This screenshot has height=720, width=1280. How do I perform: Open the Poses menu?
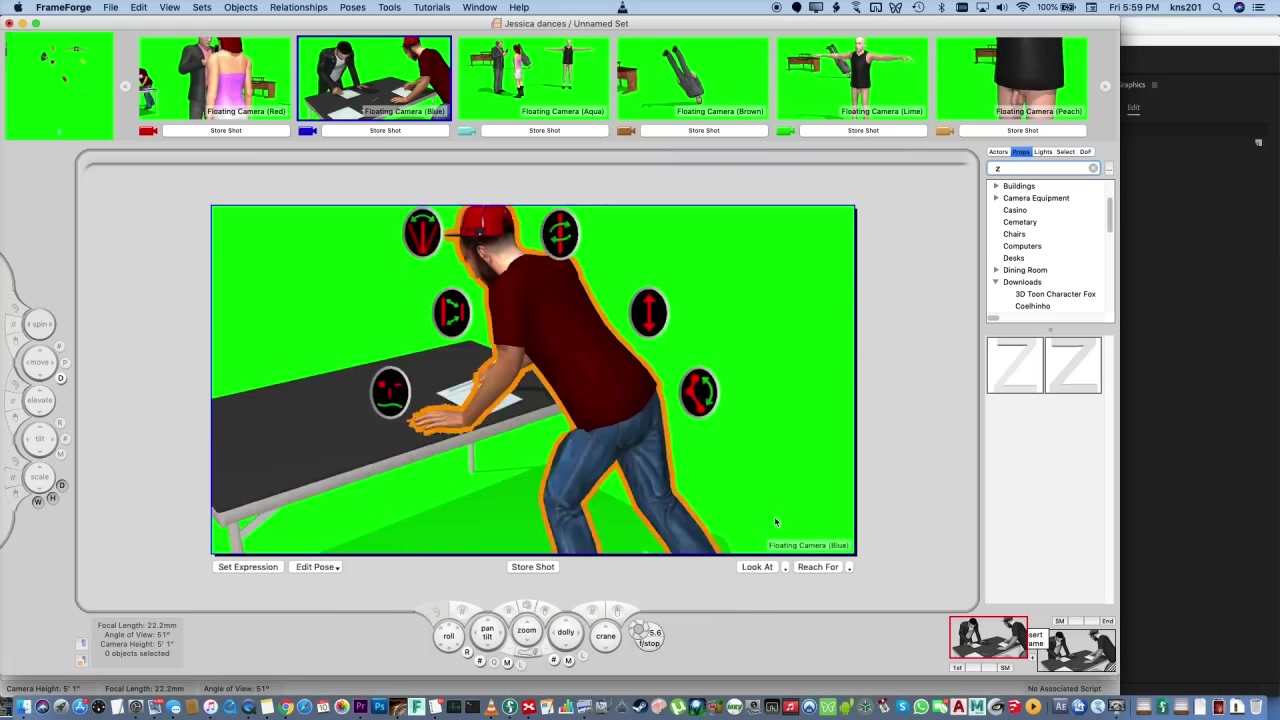coord(352,7)
